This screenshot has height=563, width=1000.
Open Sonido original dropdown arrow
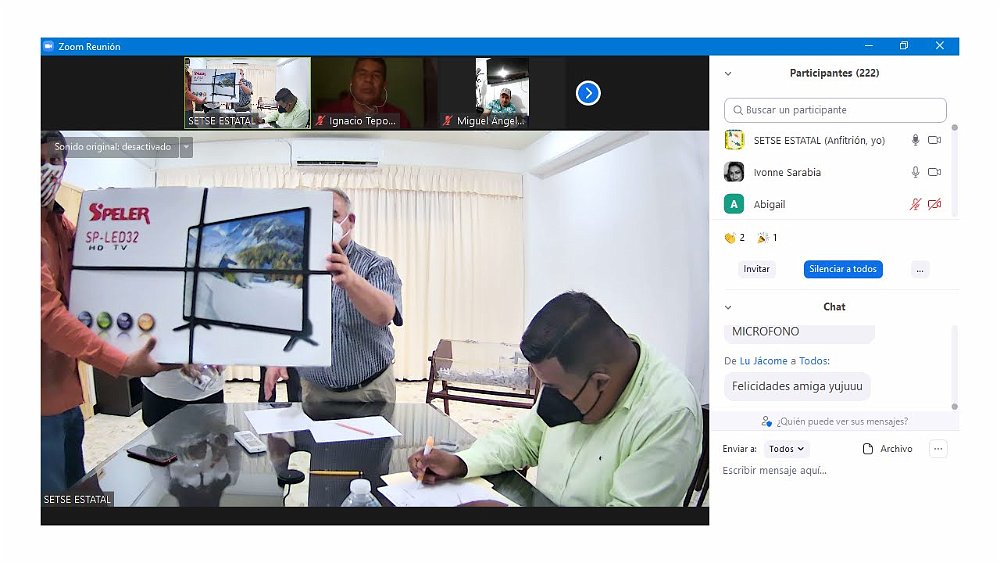click(186, 147)
